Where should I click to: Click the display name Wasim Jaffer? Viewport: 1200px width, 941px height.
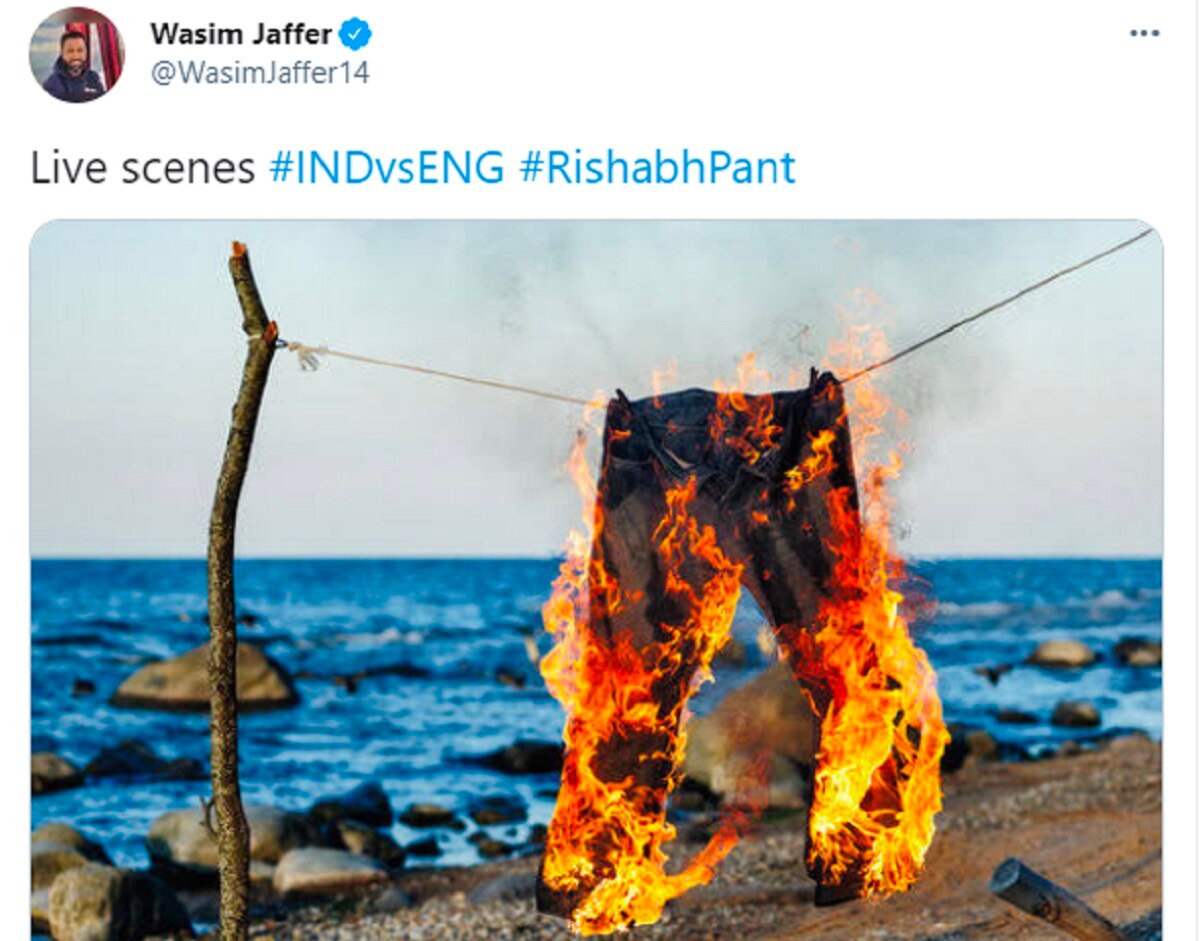pos(241,34)
